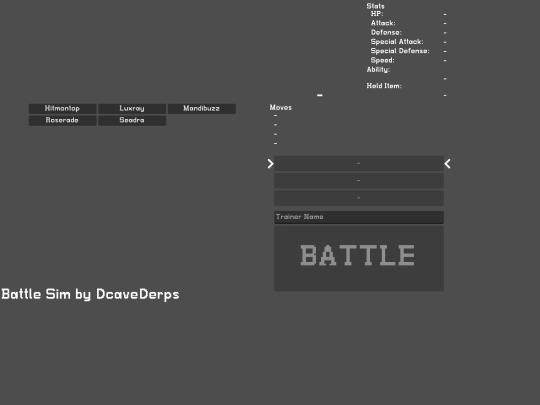Click the Special Defense: label

click(x=400, y=51)
